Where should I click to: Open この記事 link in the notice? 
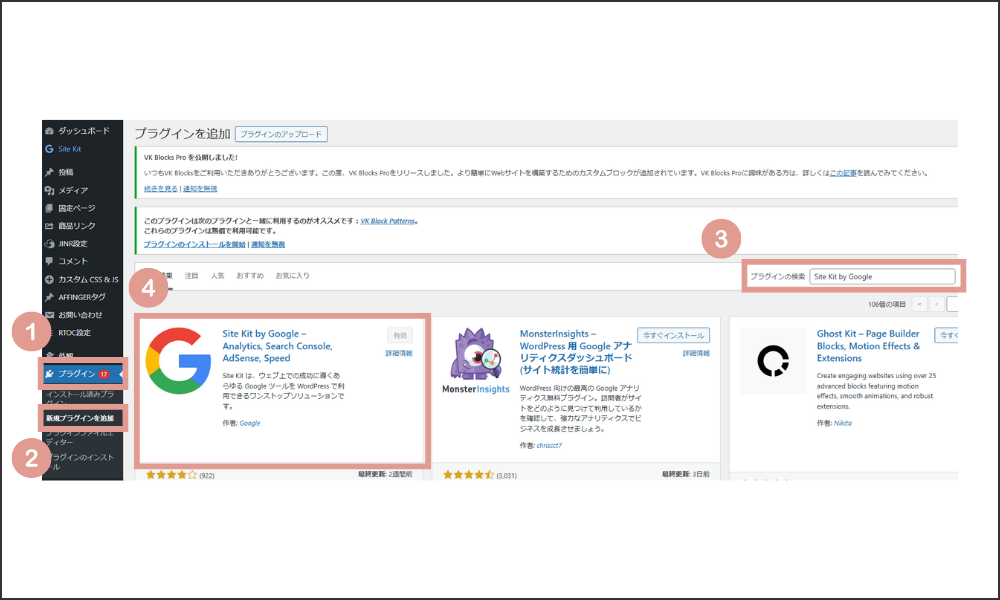pyautogui.click(x=843, y=173)
